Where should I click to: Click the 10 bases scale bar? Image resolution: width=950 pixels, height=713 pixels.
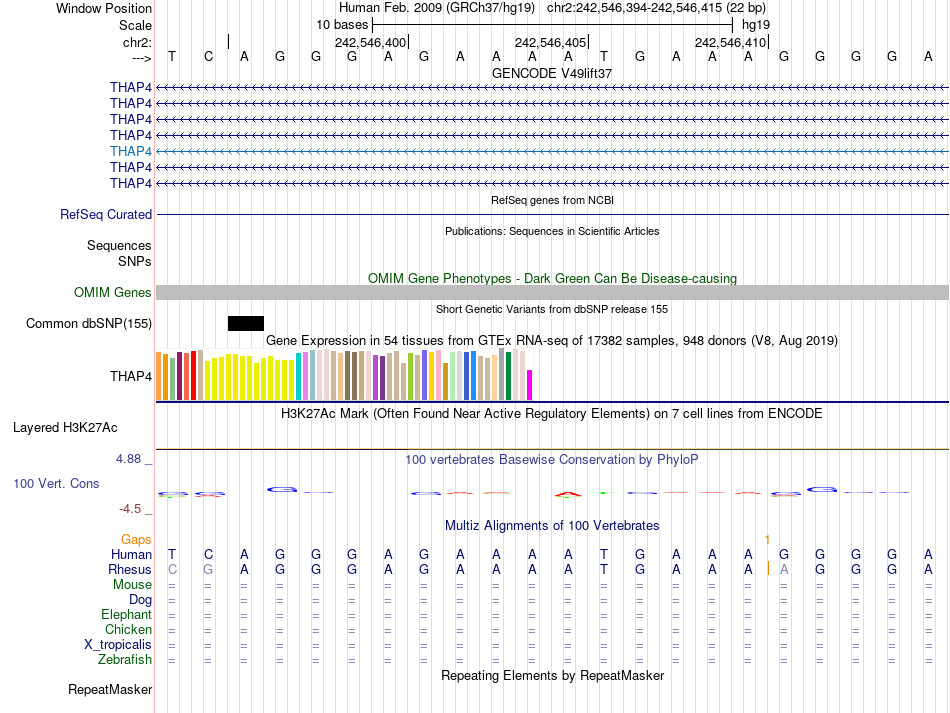tap(553, 25)
